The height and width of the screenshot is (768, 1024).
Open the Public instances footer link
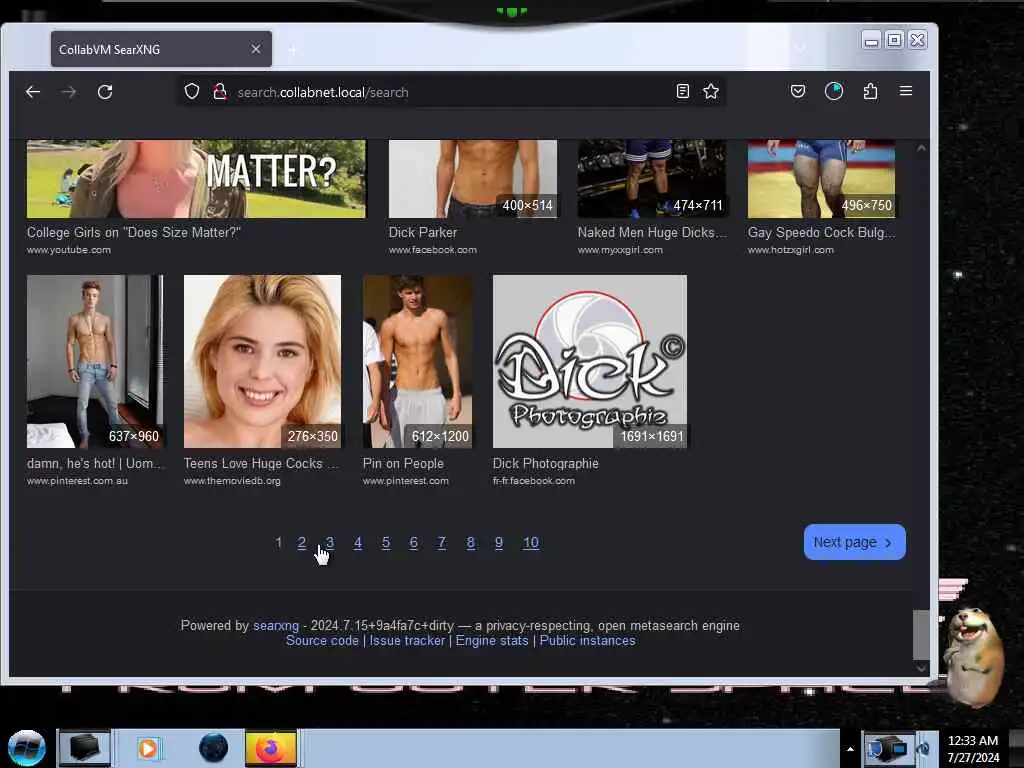pyautogui.click(x=587, y=641)
